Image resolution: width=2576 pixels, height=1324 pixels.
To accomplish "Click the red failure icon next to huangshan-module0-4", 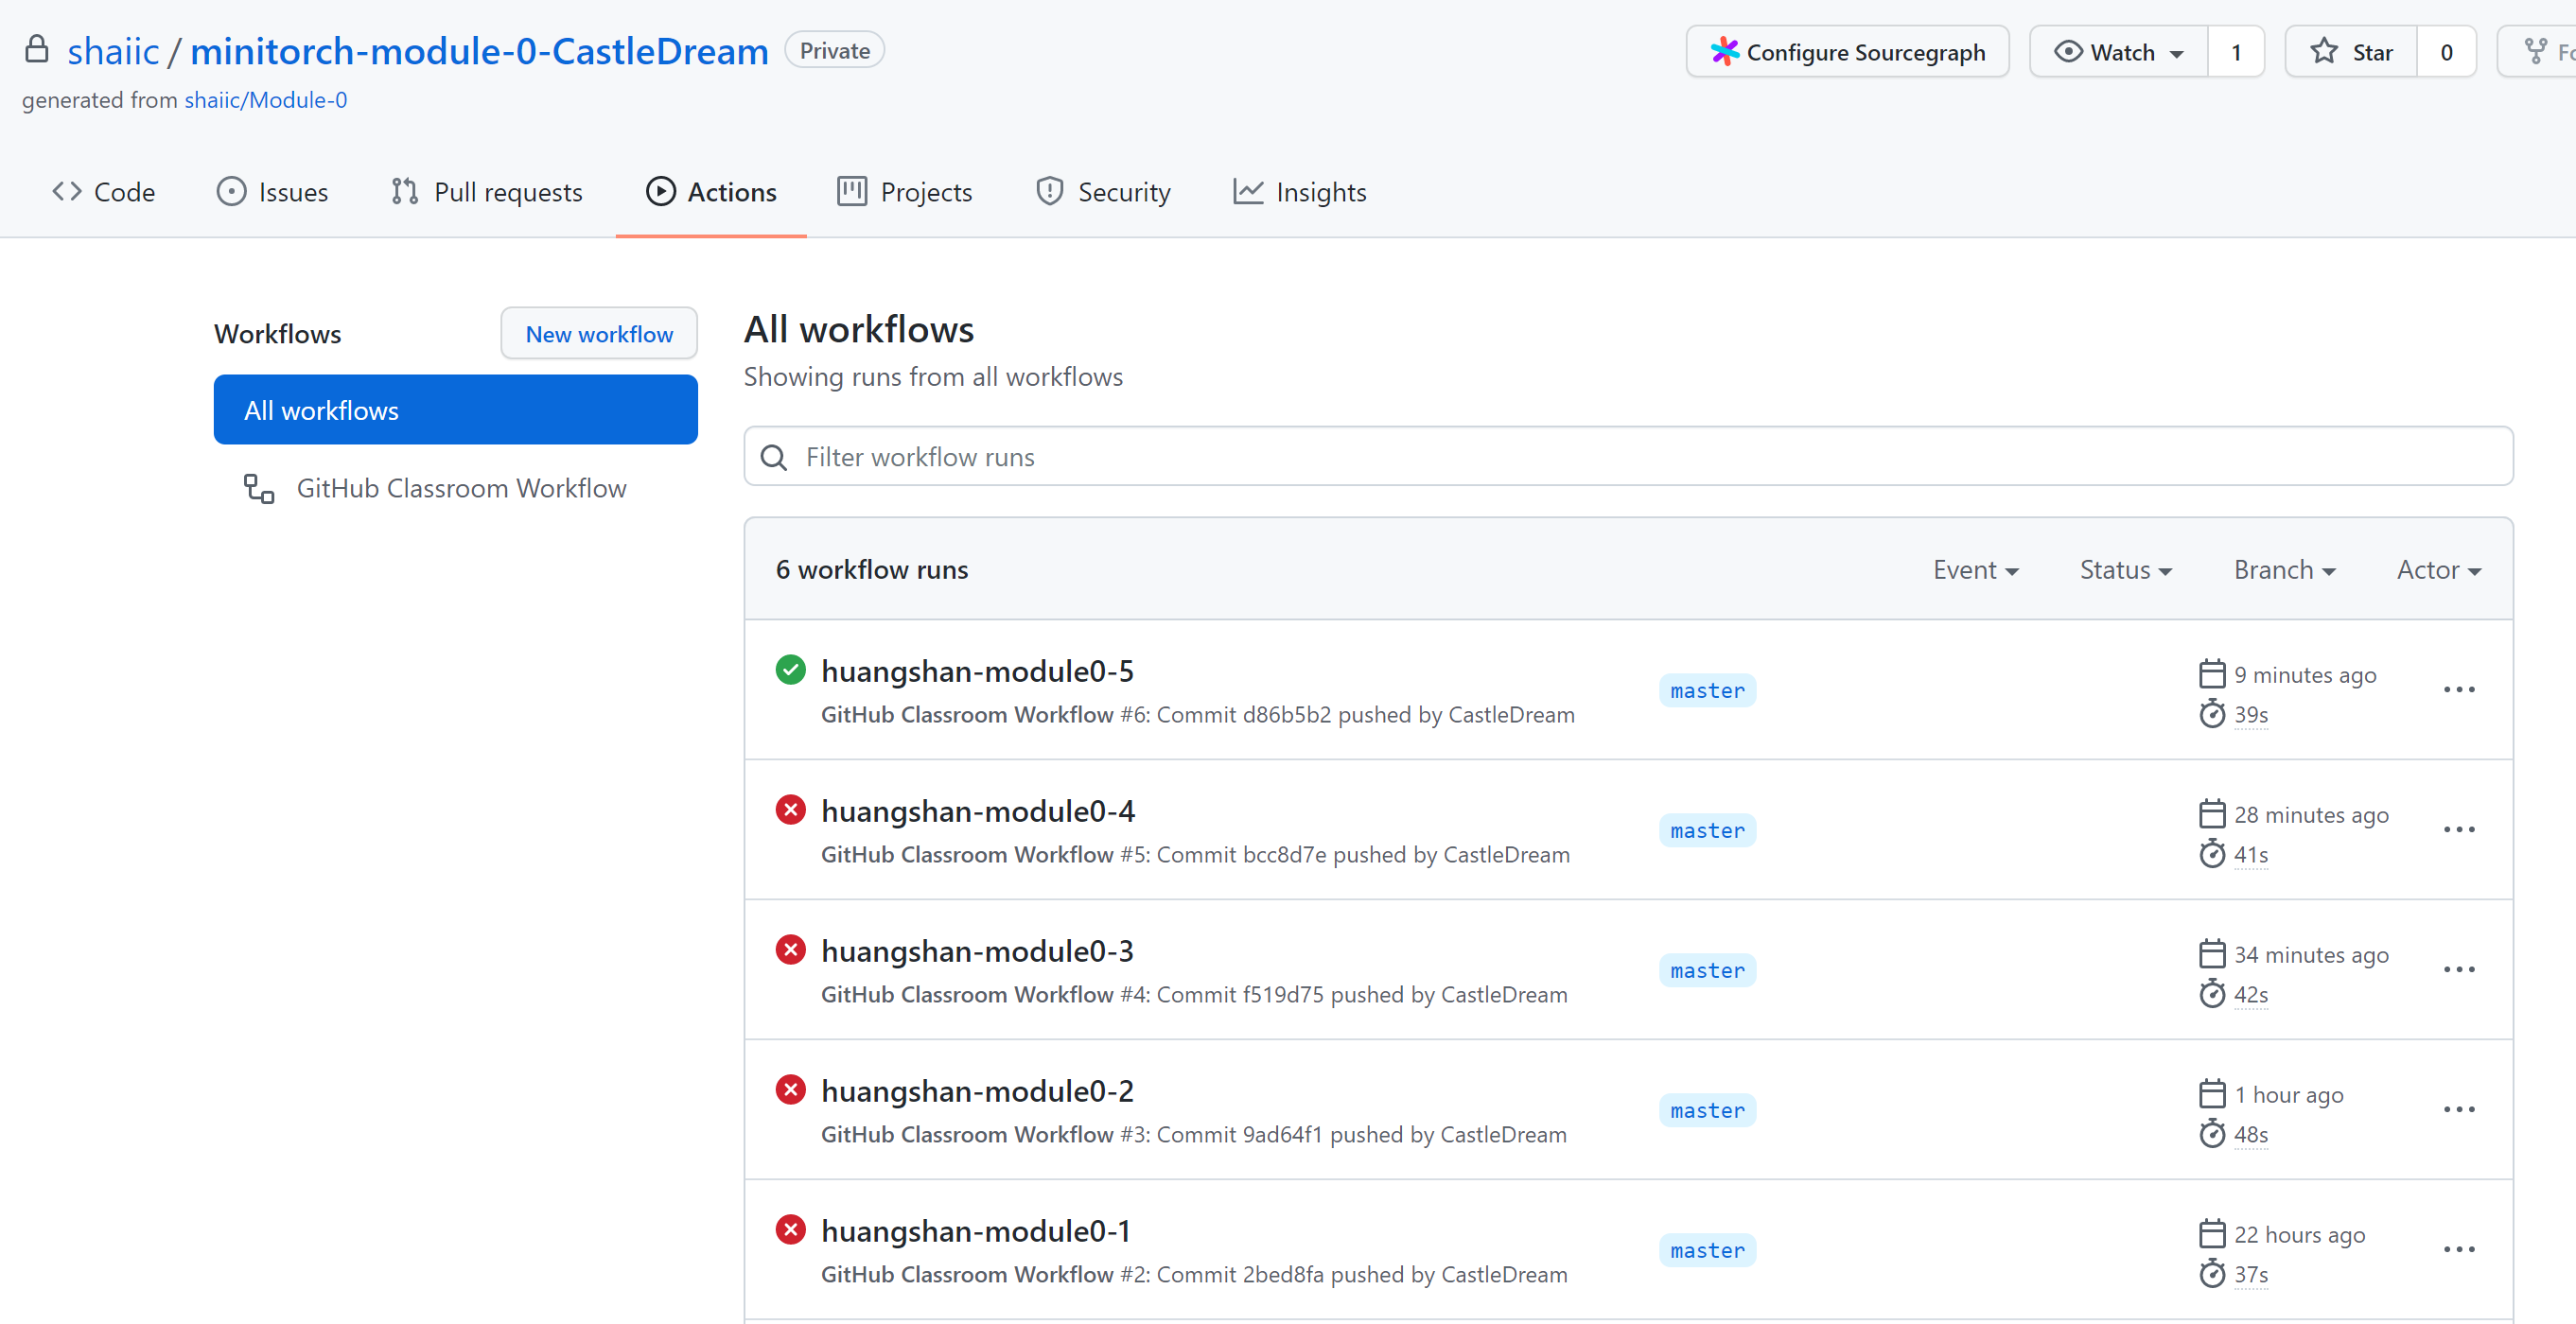I will pyautogui.click(x=790, y=809).
